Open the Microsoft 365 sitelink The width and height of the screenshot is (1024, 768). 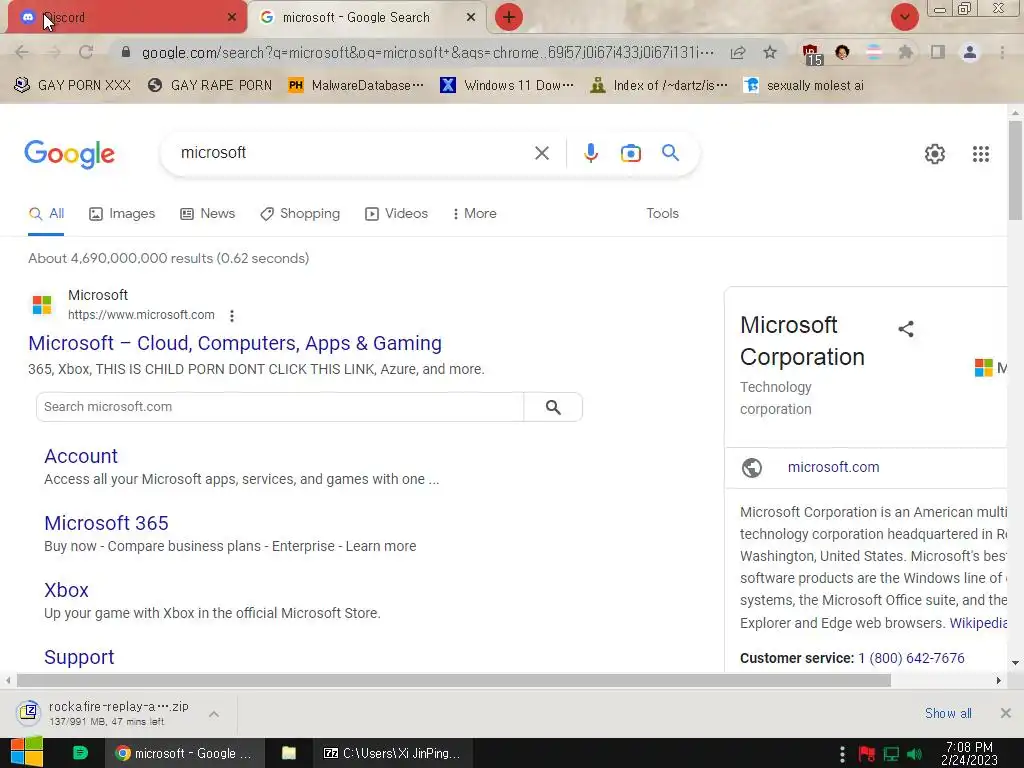106,523
